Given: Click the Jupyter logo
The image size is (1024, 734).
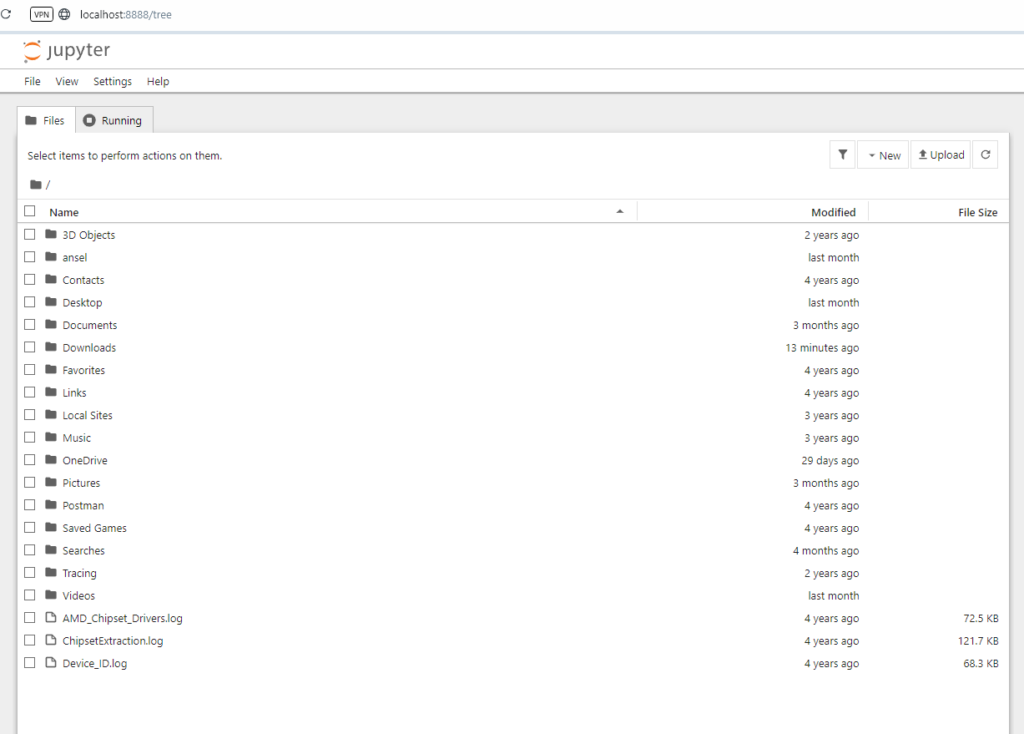Looking at the screenshot, I should (67, 51).
